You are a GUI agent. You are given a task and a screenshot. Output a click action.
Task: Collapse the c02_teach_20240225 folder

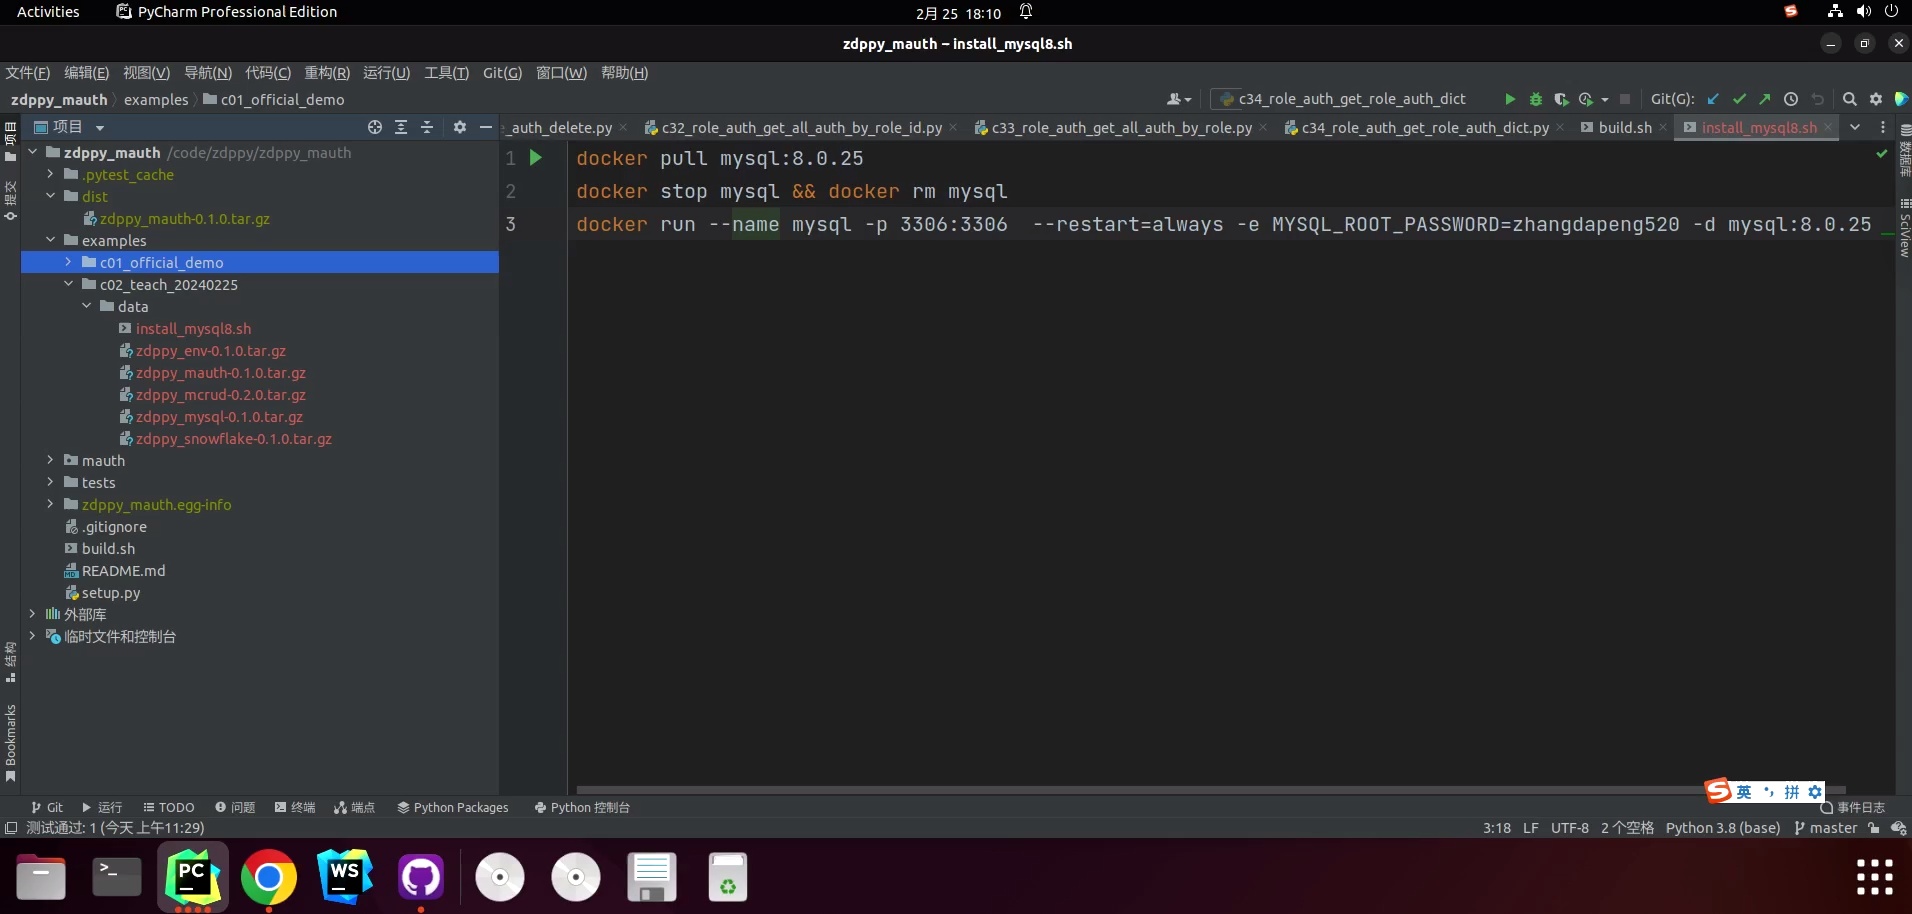(68, 284)
